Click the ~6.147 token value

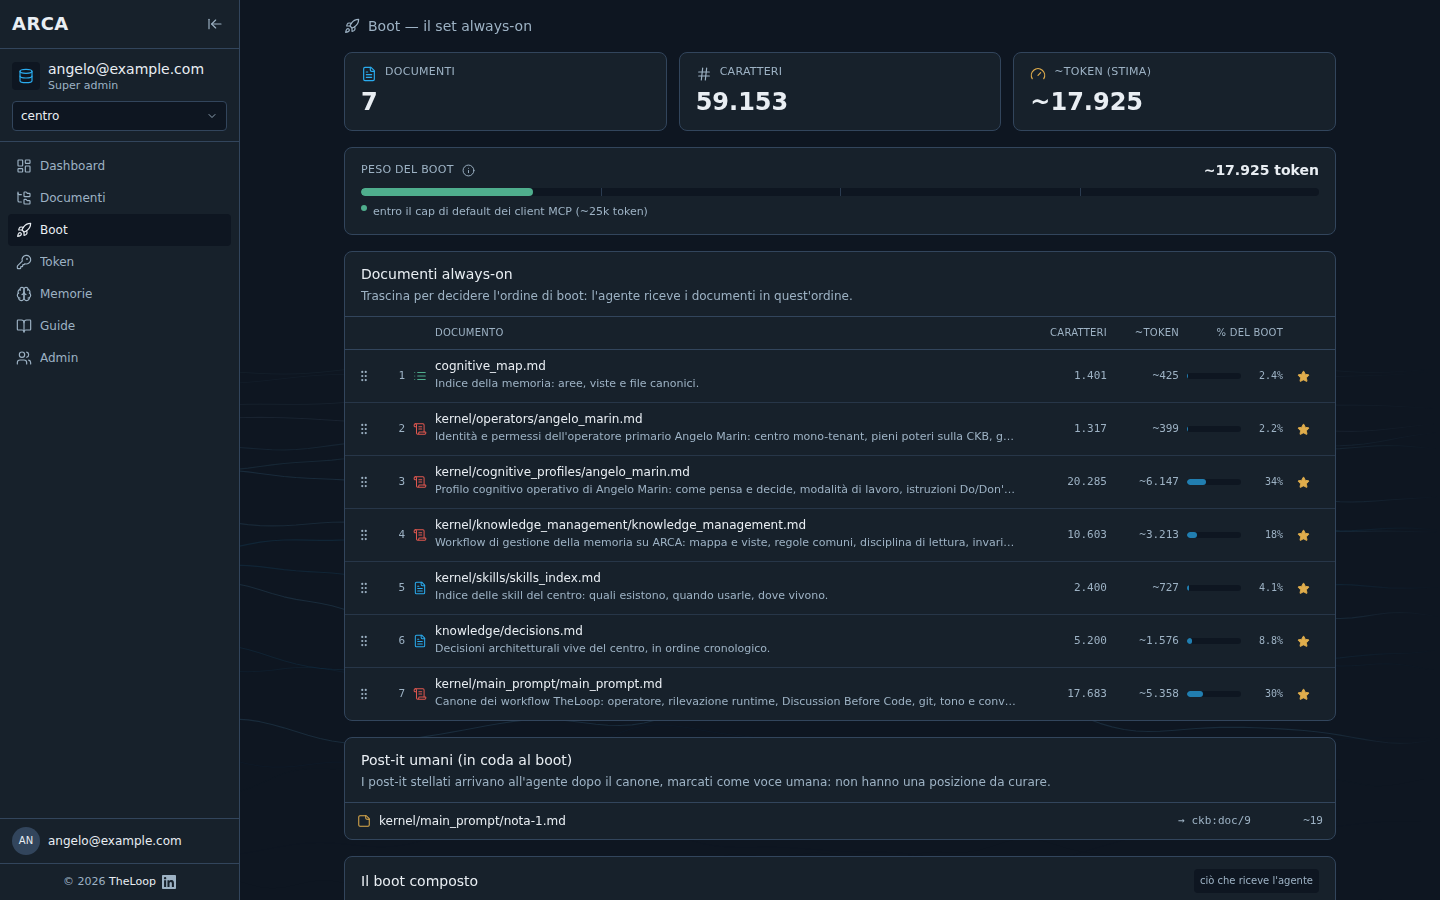click(1159, 482)
